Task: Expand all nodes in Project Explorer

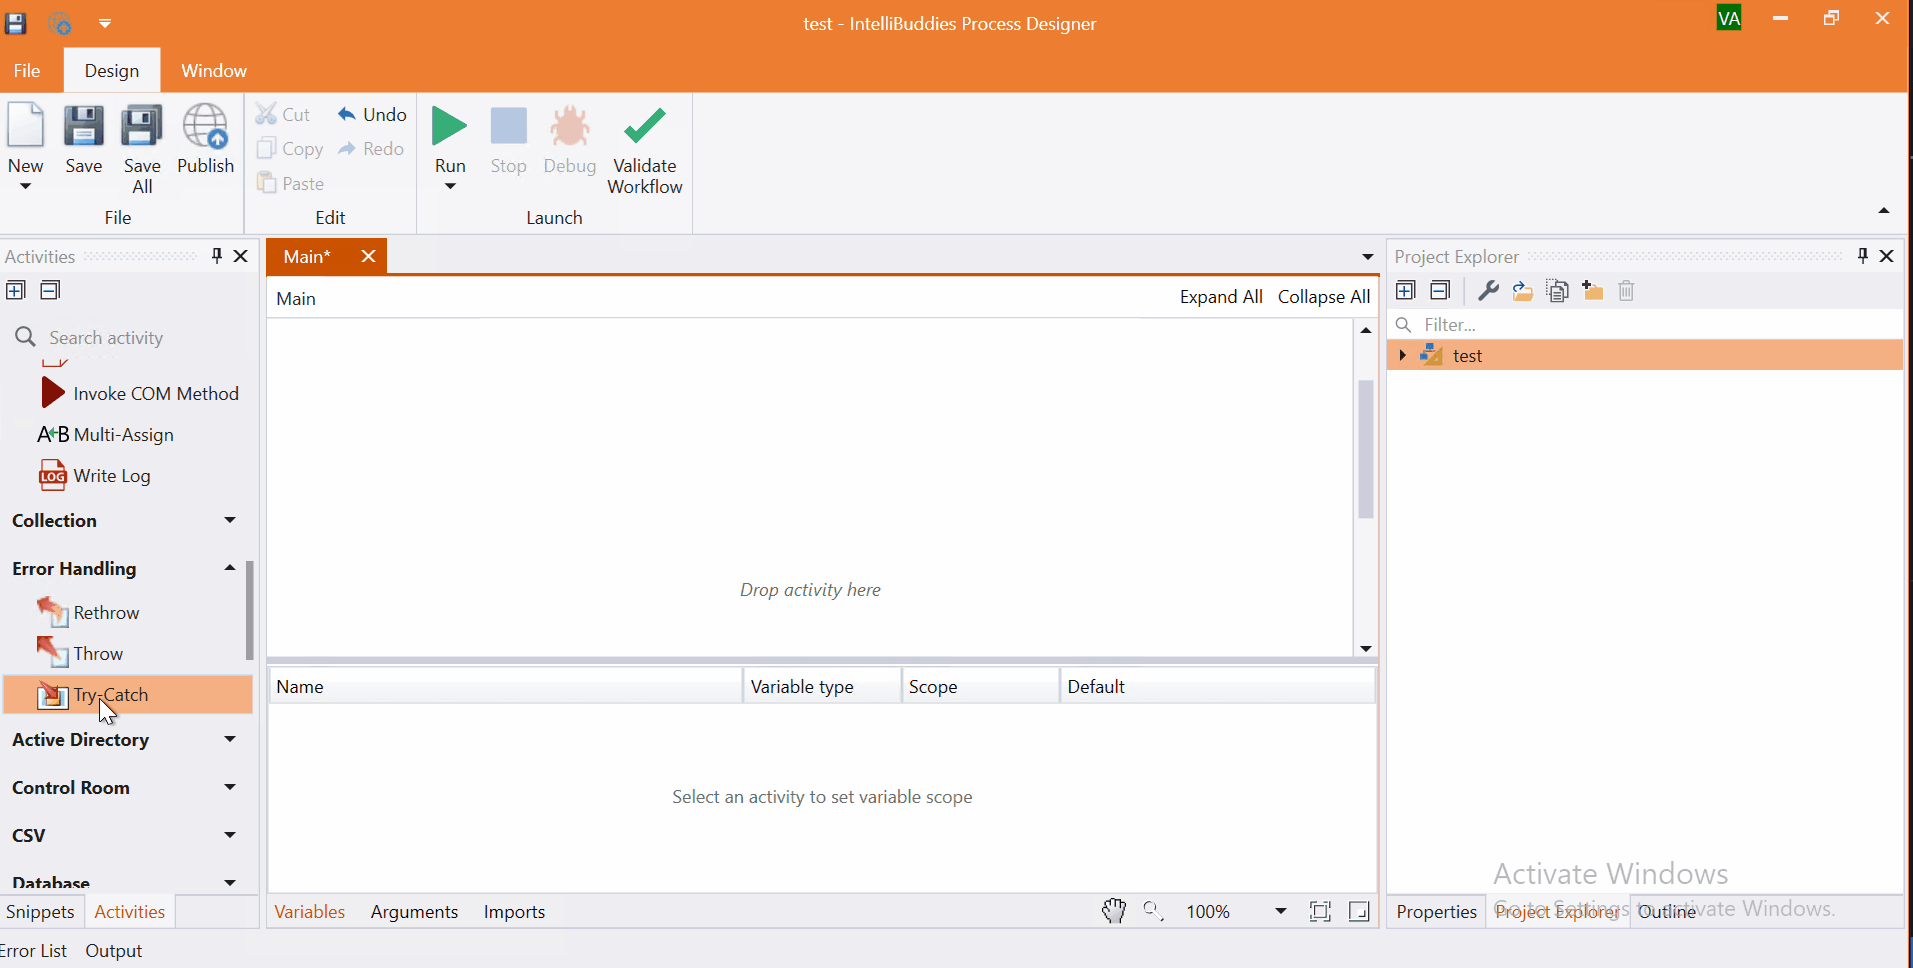Action: pyautogui.click(x=1405, y=291)
